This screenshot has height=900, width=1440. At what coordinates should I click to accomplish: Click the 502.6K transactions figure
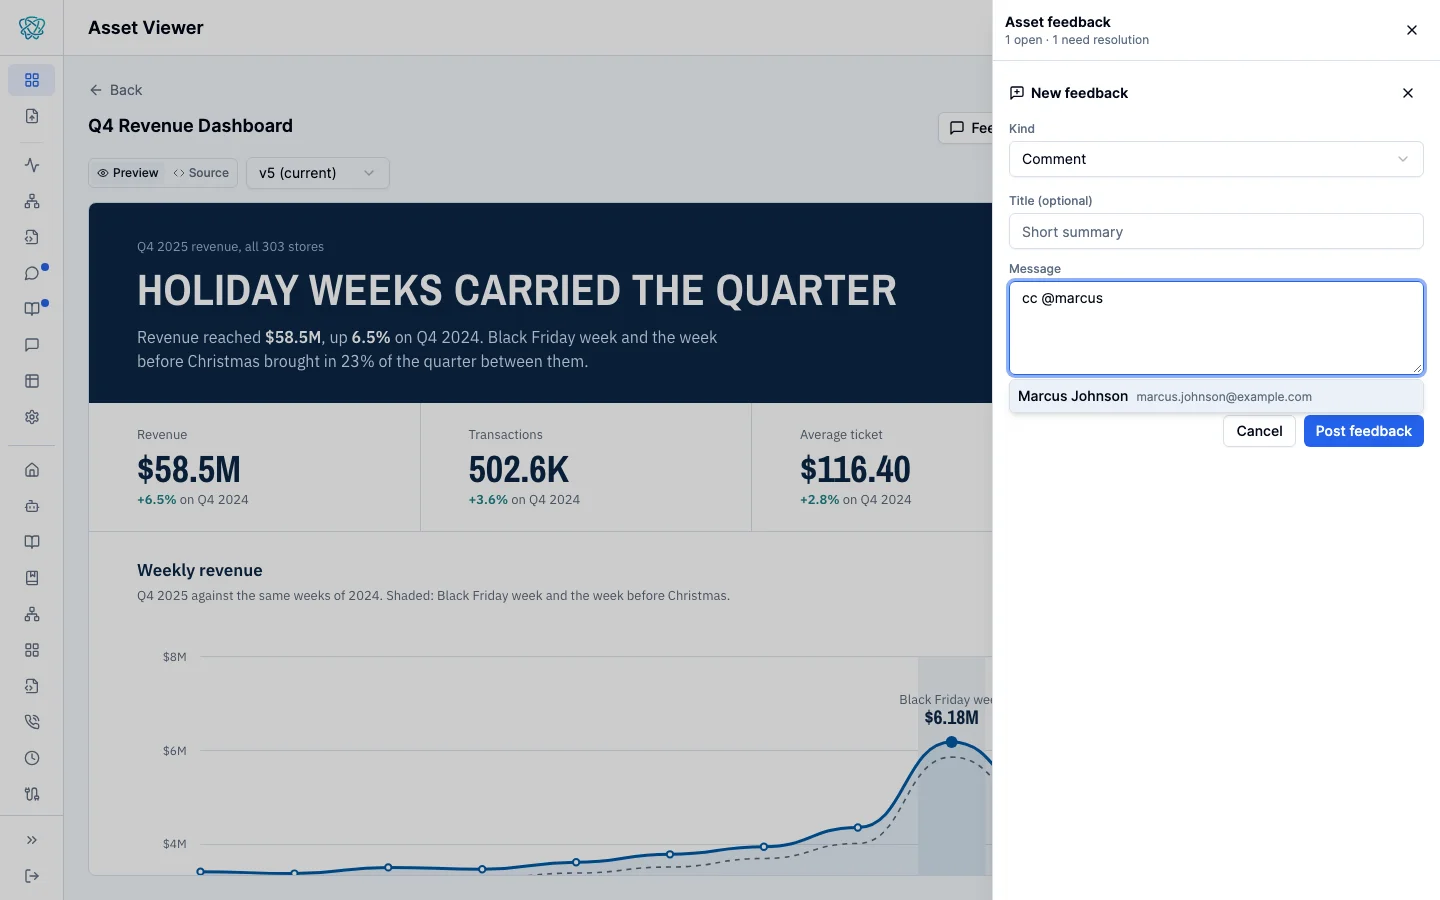coord(518,469)
